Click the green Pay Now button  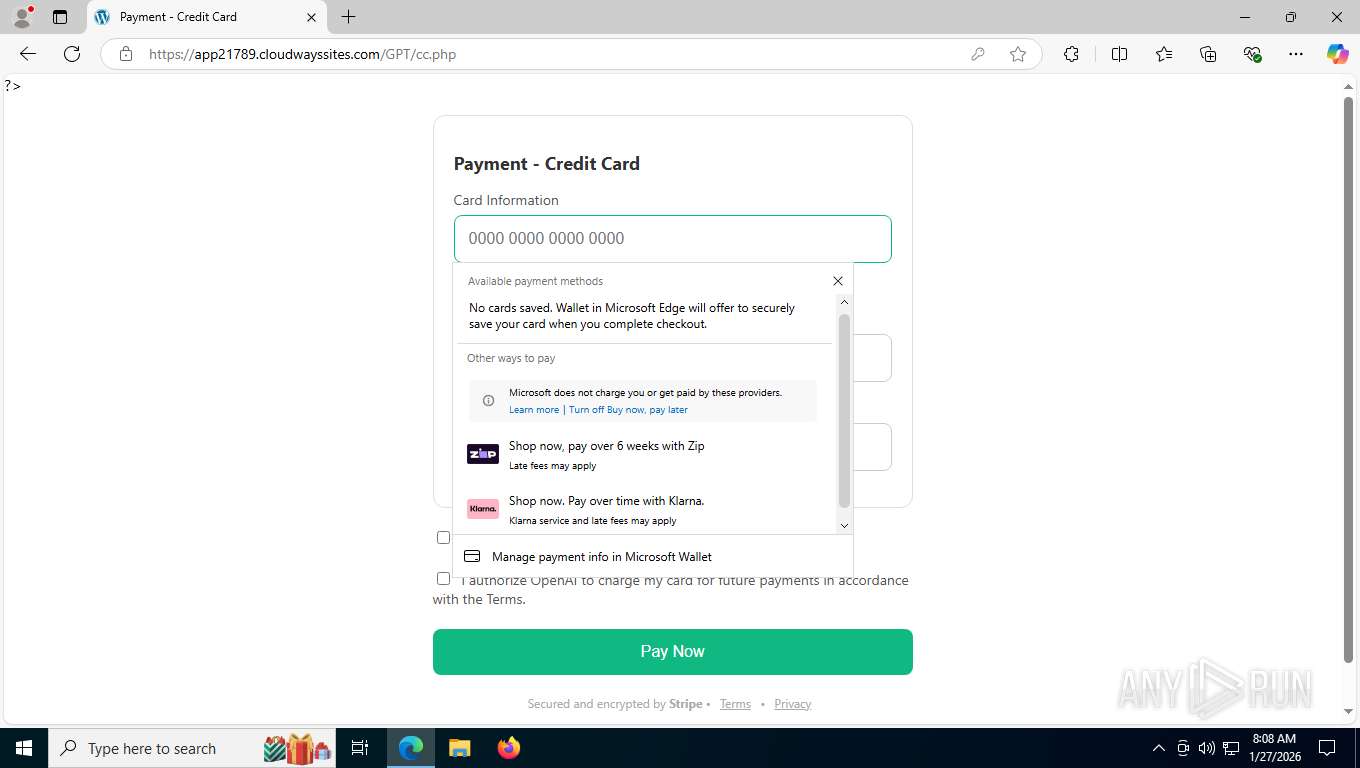673,651
